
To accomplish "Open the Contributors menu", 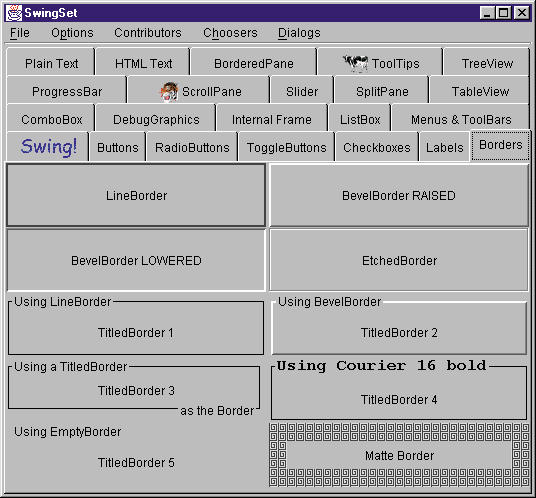I will click(148, 33).
